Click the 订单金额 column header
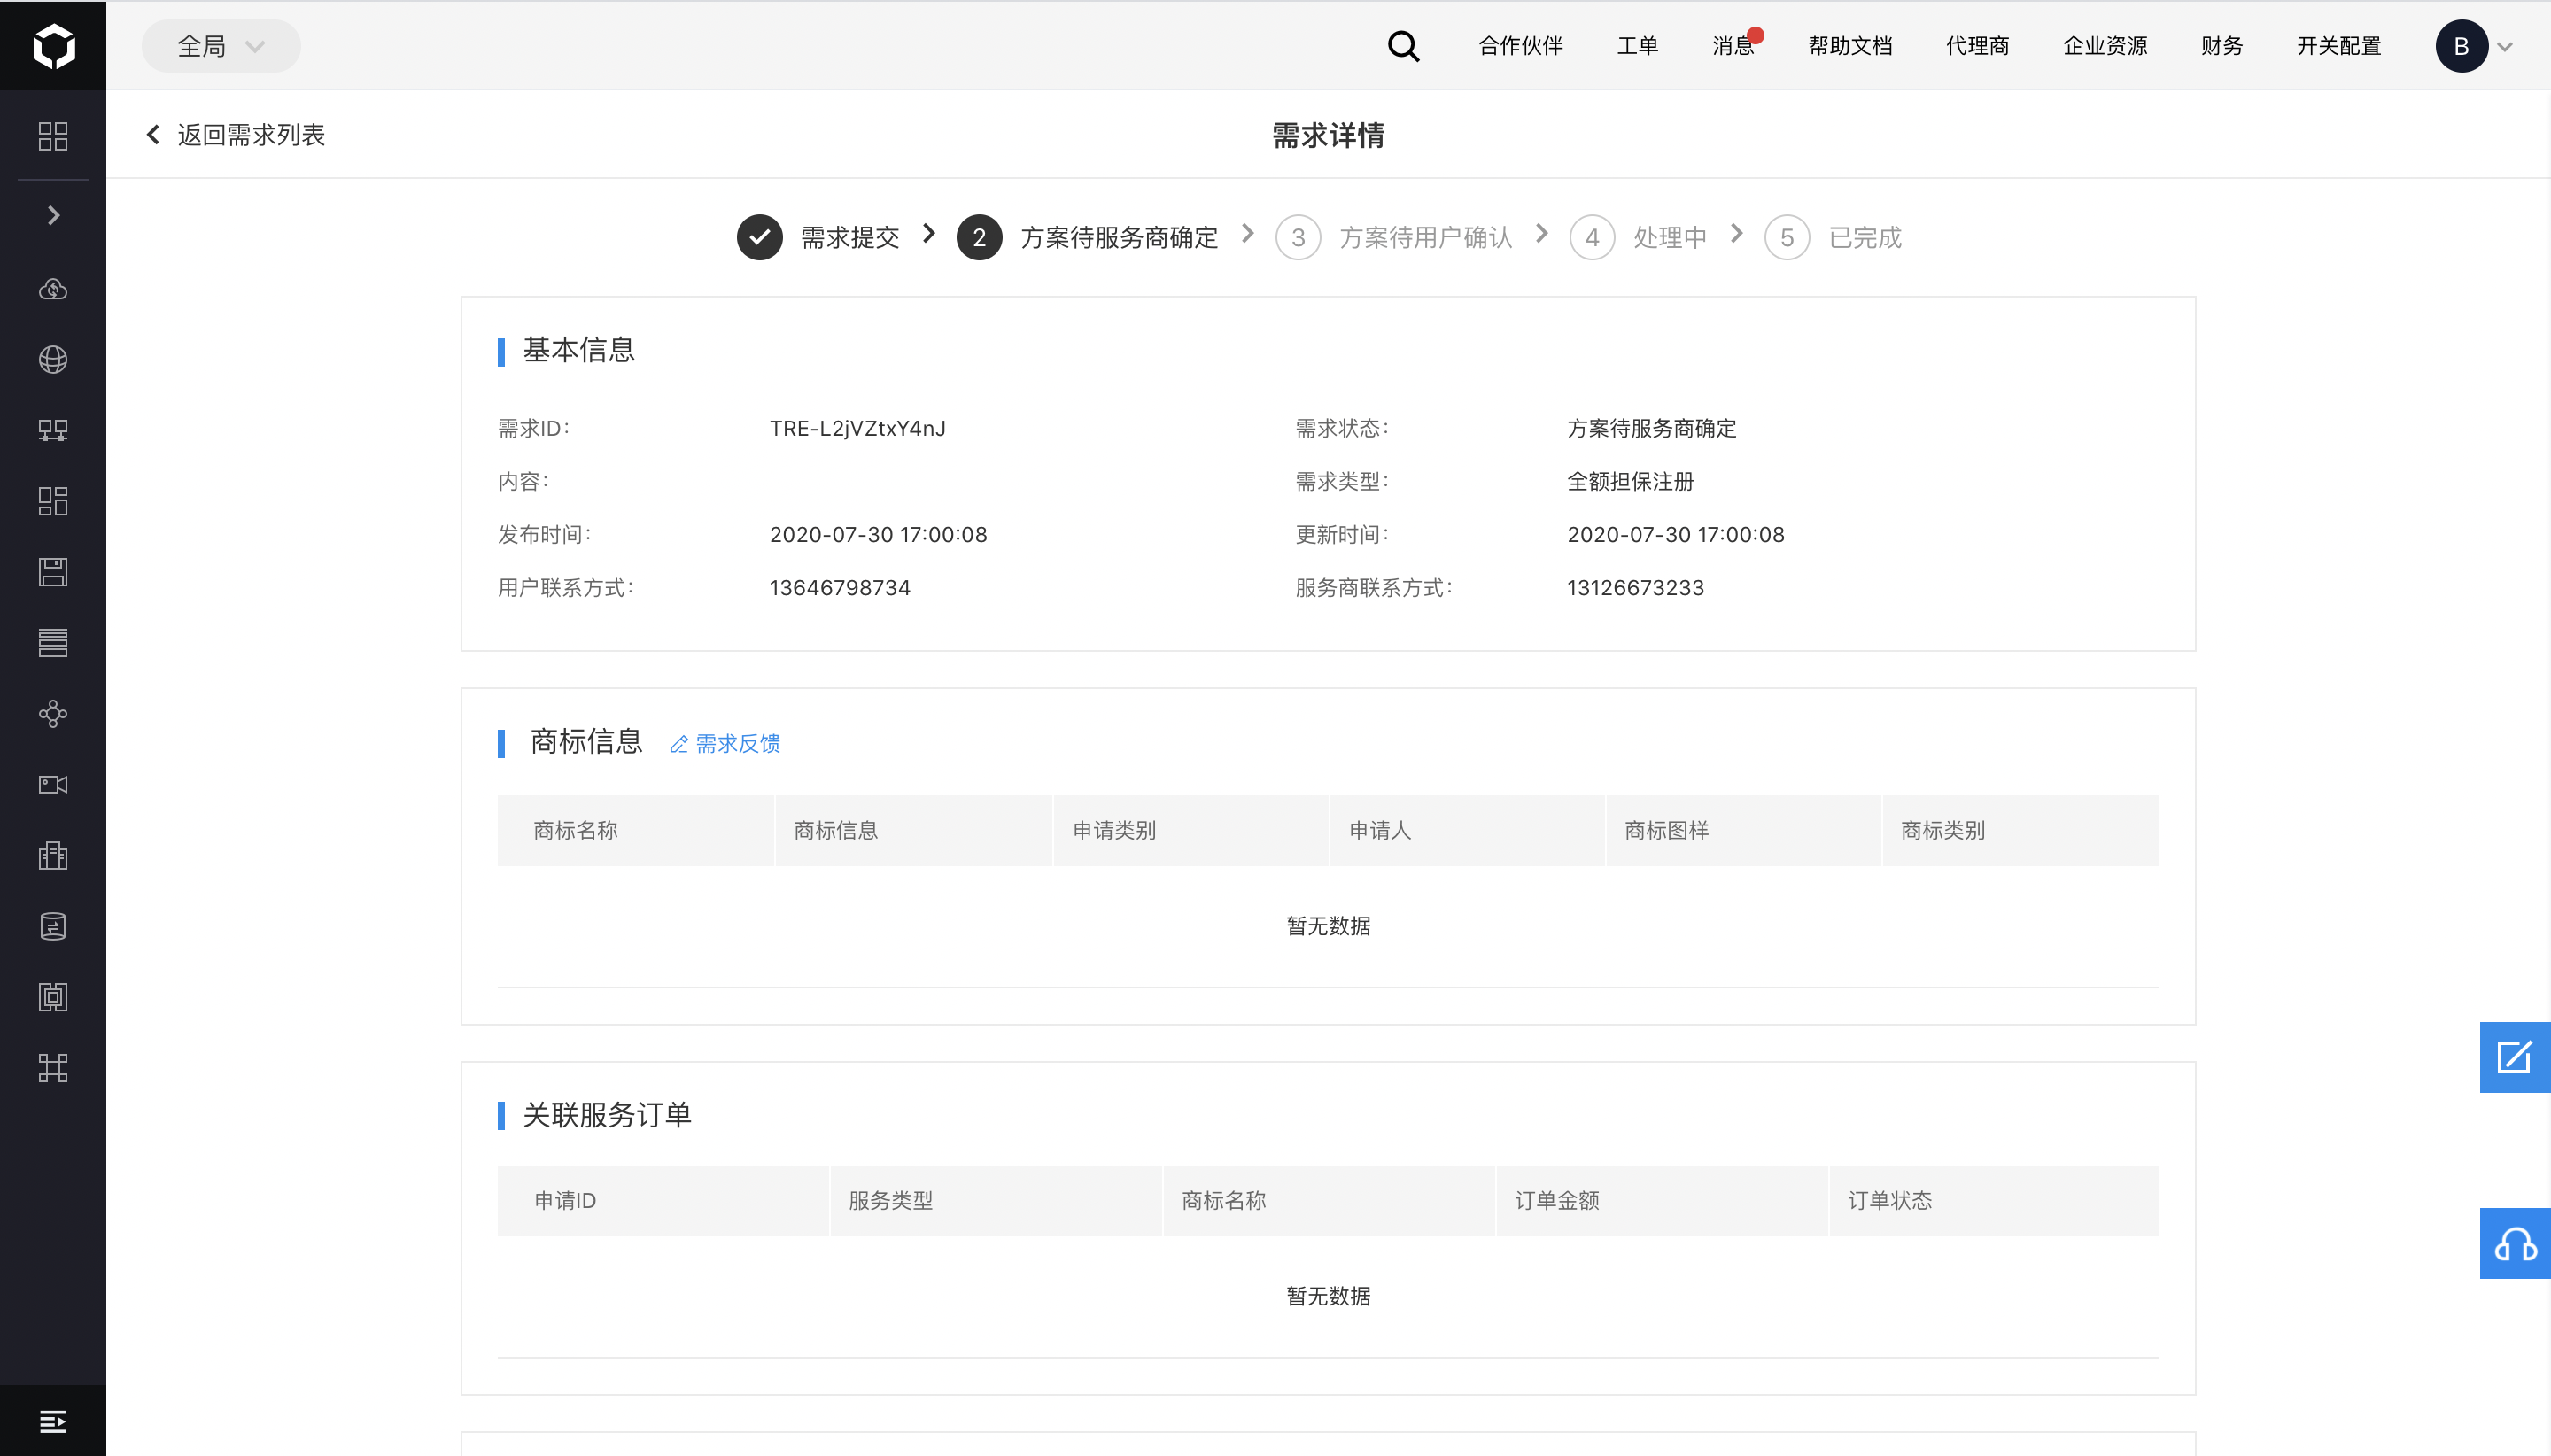 point(1662,1200)
